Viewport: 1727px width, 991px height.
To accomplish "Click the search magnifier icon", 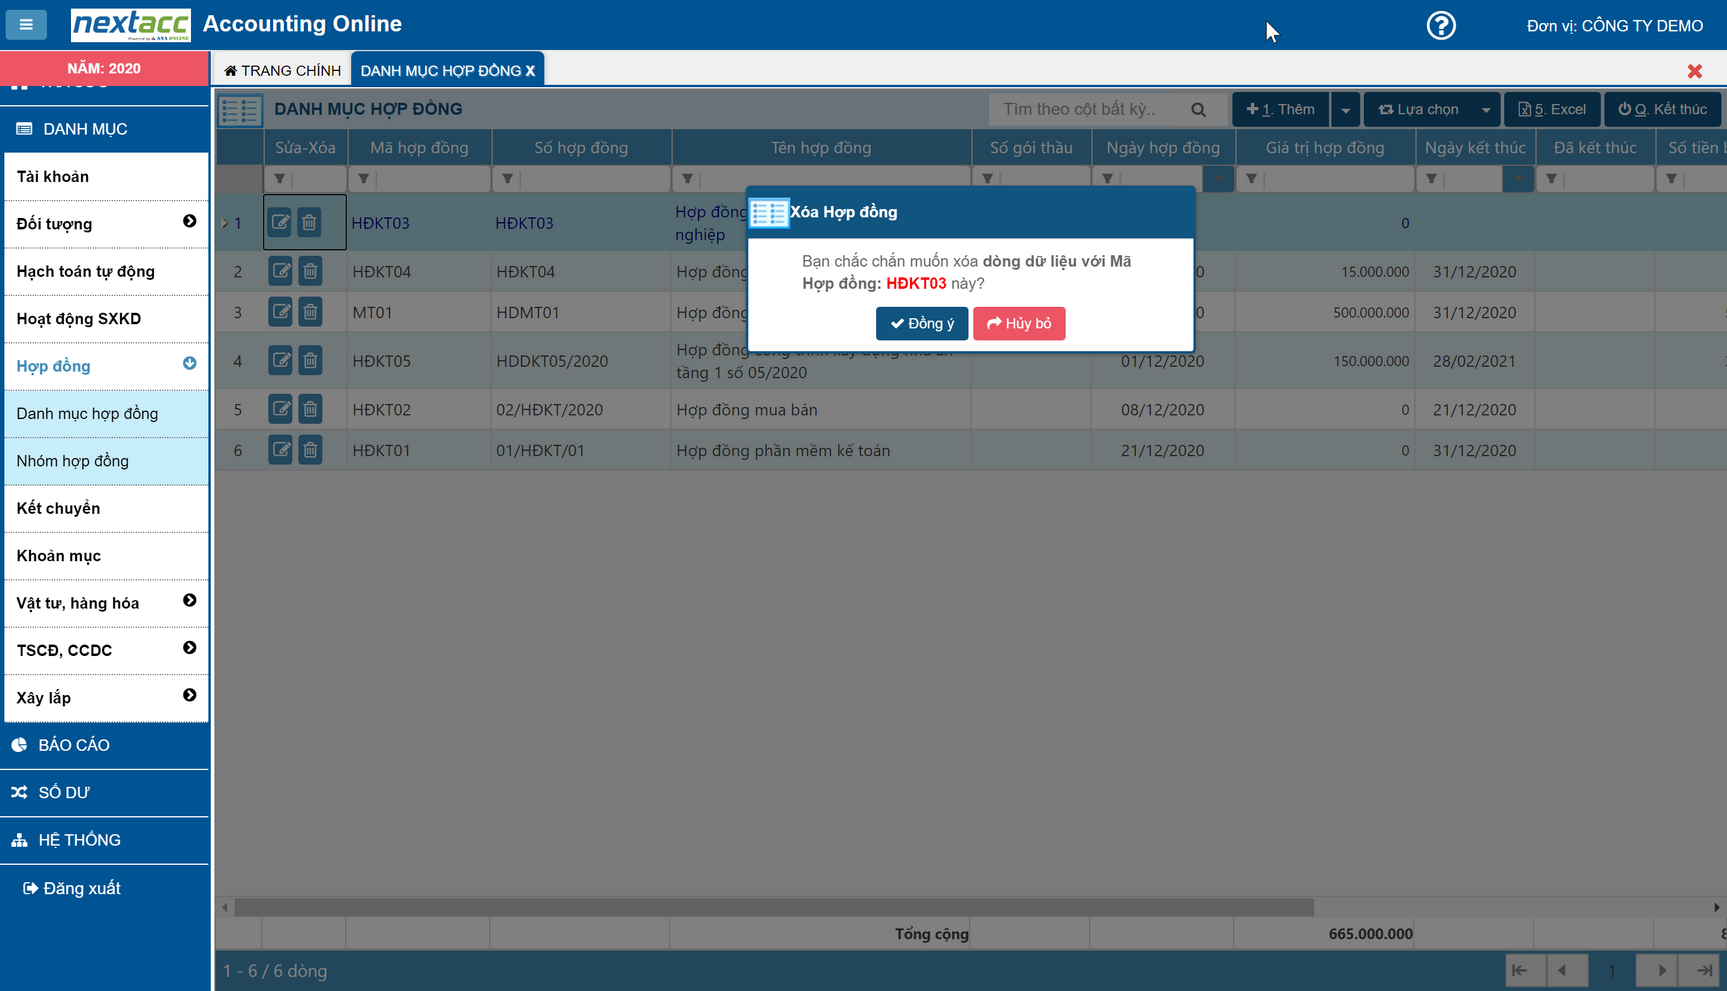I will [1198, 110].
